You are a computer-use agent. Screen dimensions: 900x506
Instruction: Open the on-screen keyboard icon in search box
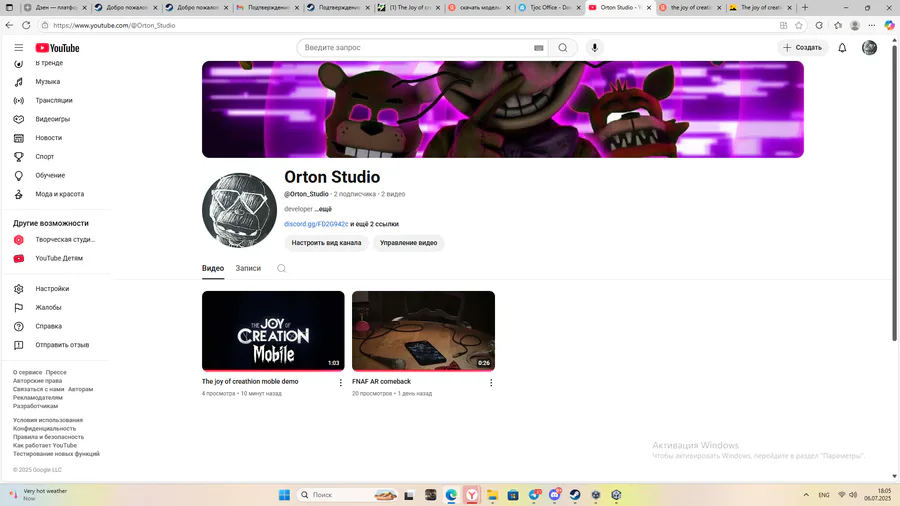pos(538,48)
